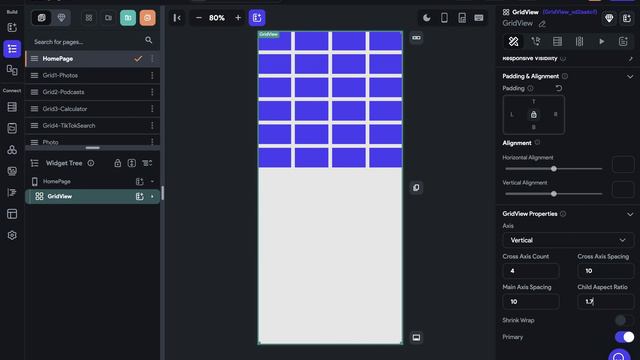This screenshot has width=640, height=360.
Task: Toggle the Shrink Wrap switch
Action: coord(624,320)
